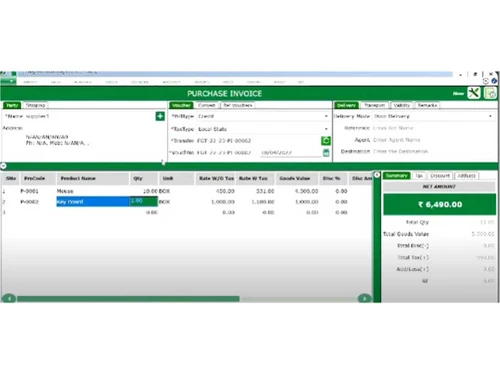
Task: Click the Name field containing supplier1
Action: pos(89,116)
